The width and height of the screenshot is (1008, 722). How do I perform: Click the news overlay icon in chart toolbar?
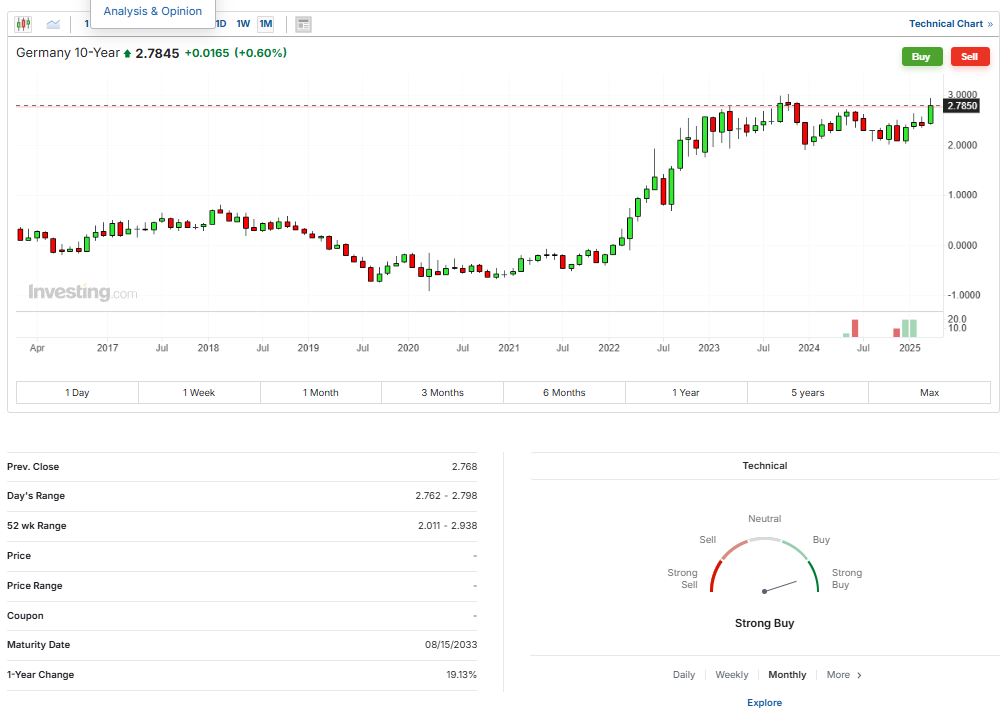click(304, 24)
